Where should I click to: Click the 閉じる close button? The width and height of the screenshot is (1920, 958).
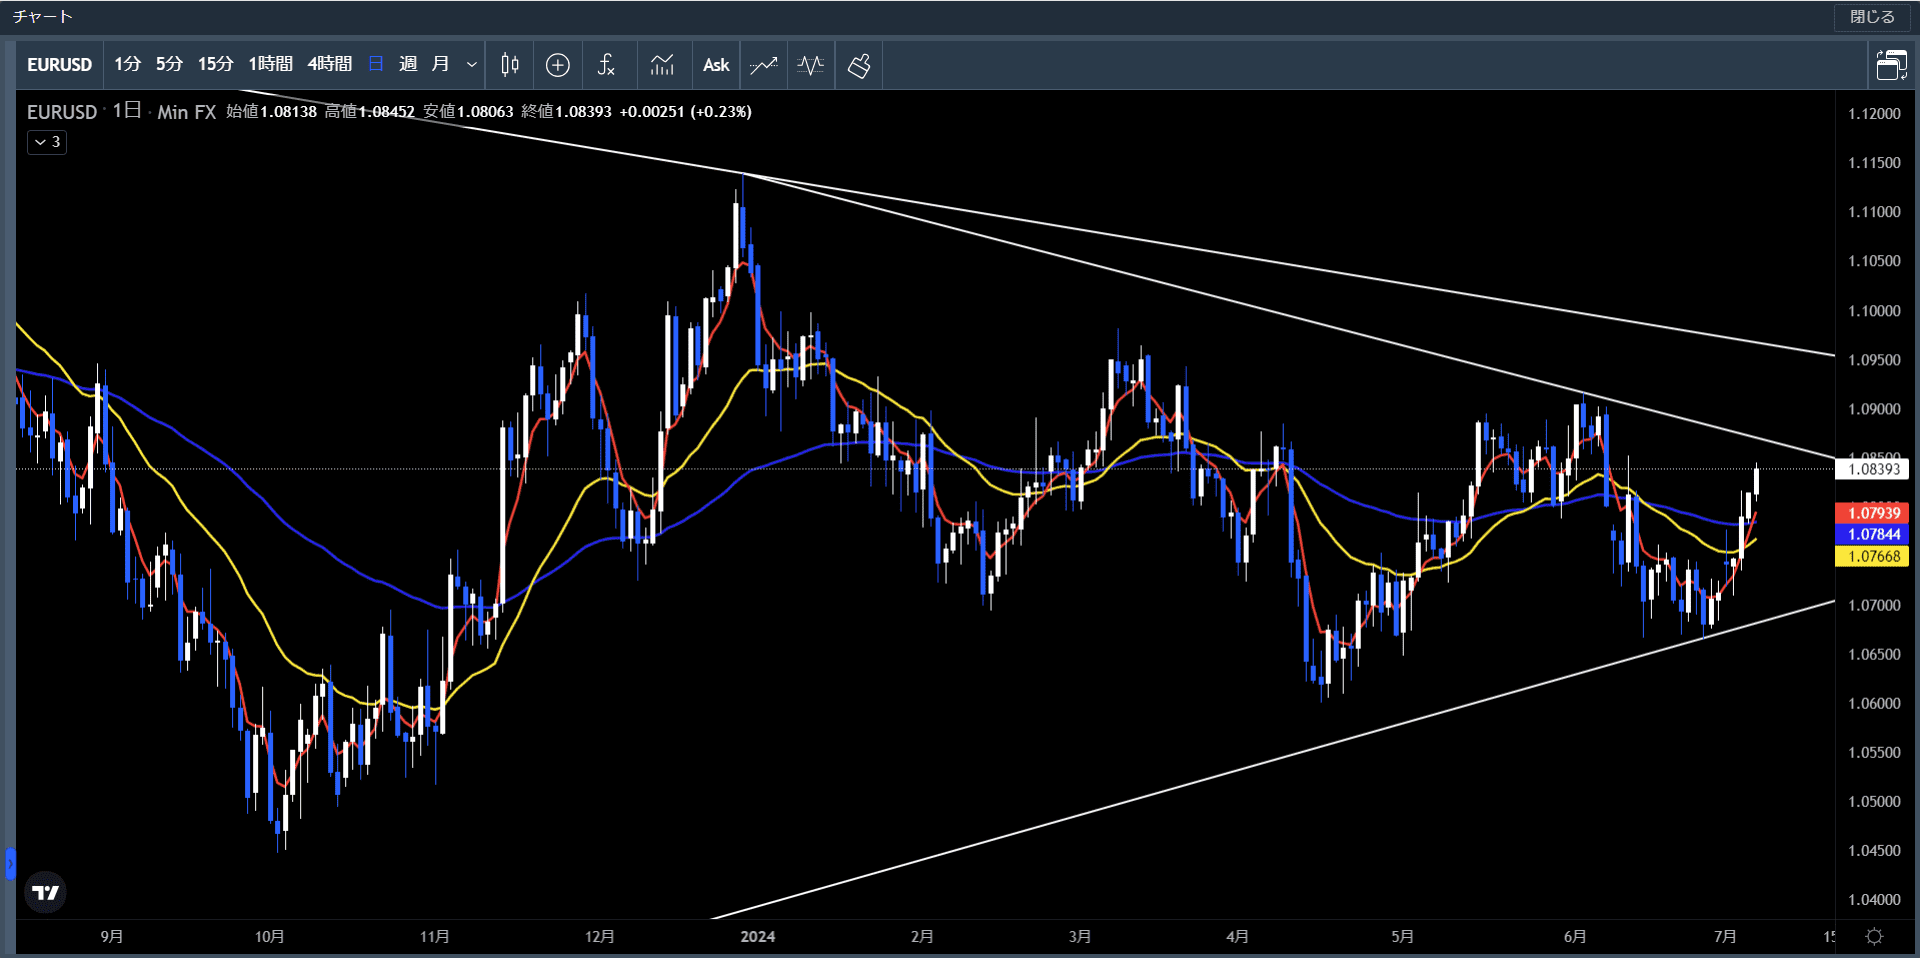(x=1872, y=17)
